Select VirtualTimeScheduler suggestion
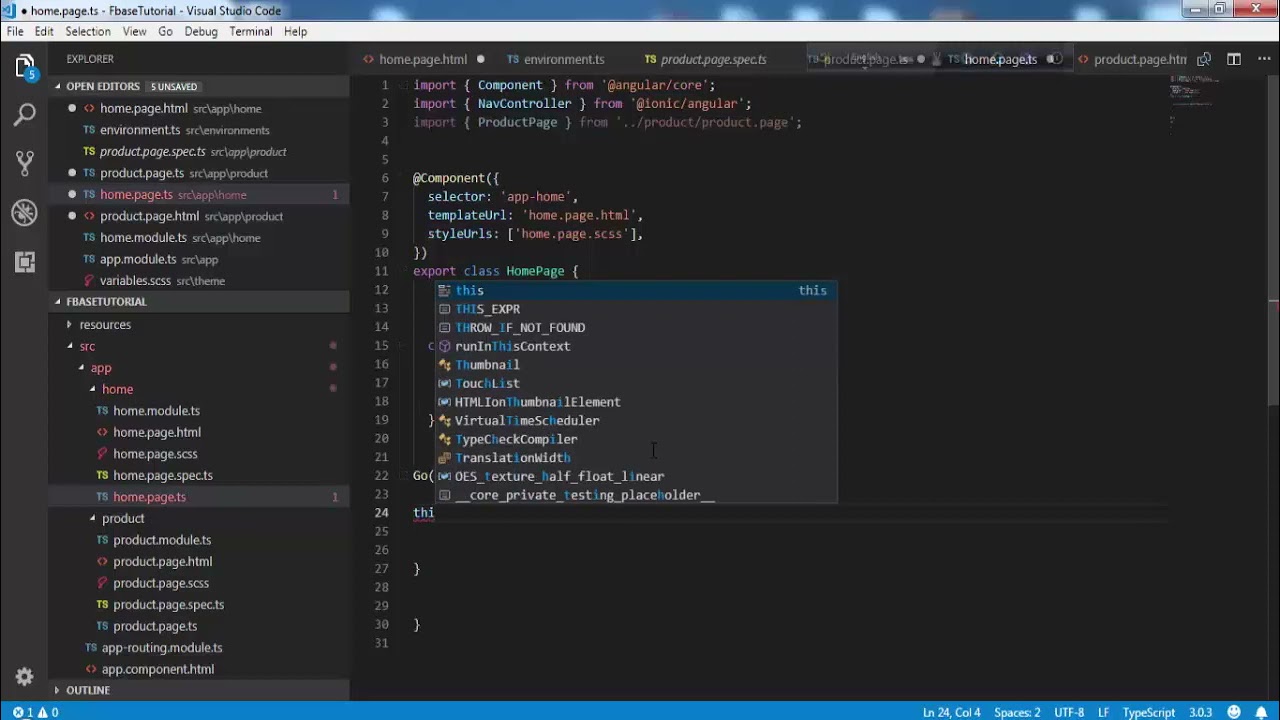The width and height of the screenshot is (1280, 720). point(635,420)
